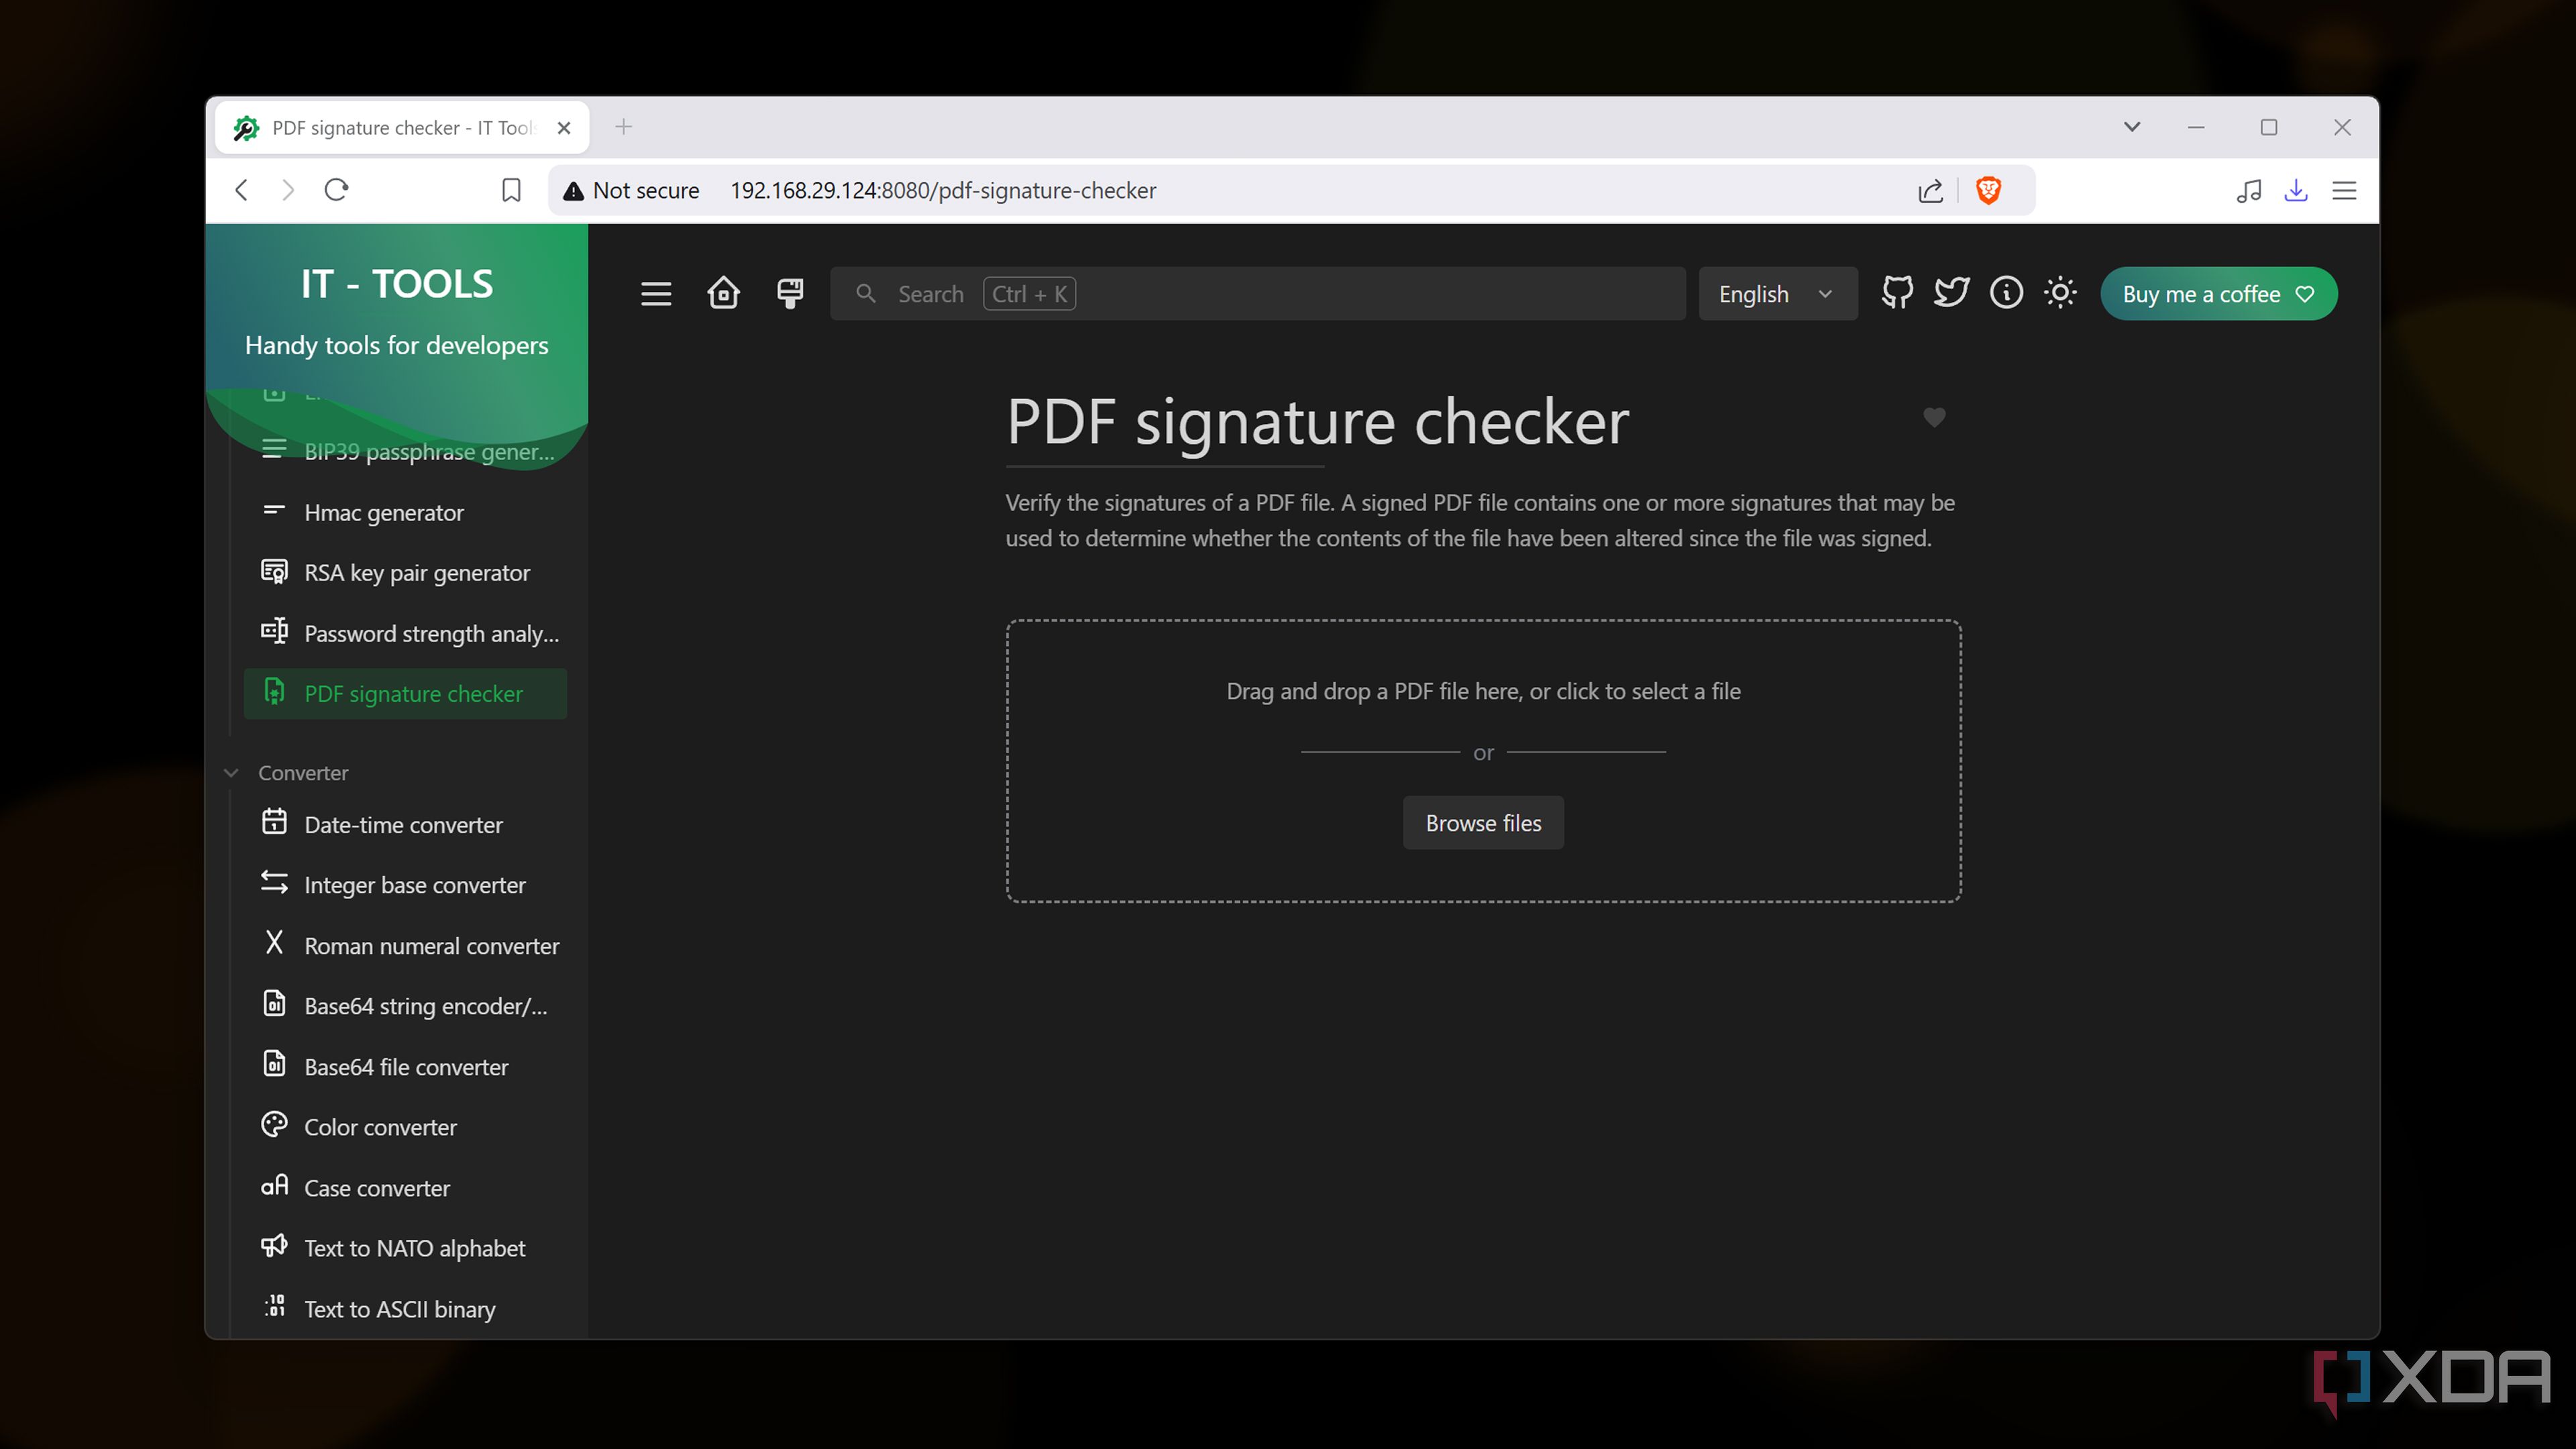
Task: Select PDF signature checker in sidebar
Action: coord(405,694)
